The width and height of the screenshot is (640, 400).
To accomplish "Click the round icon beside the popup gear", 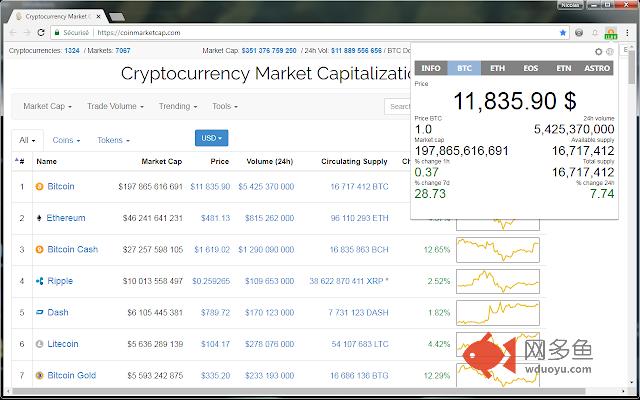I will tap(610, 51).
